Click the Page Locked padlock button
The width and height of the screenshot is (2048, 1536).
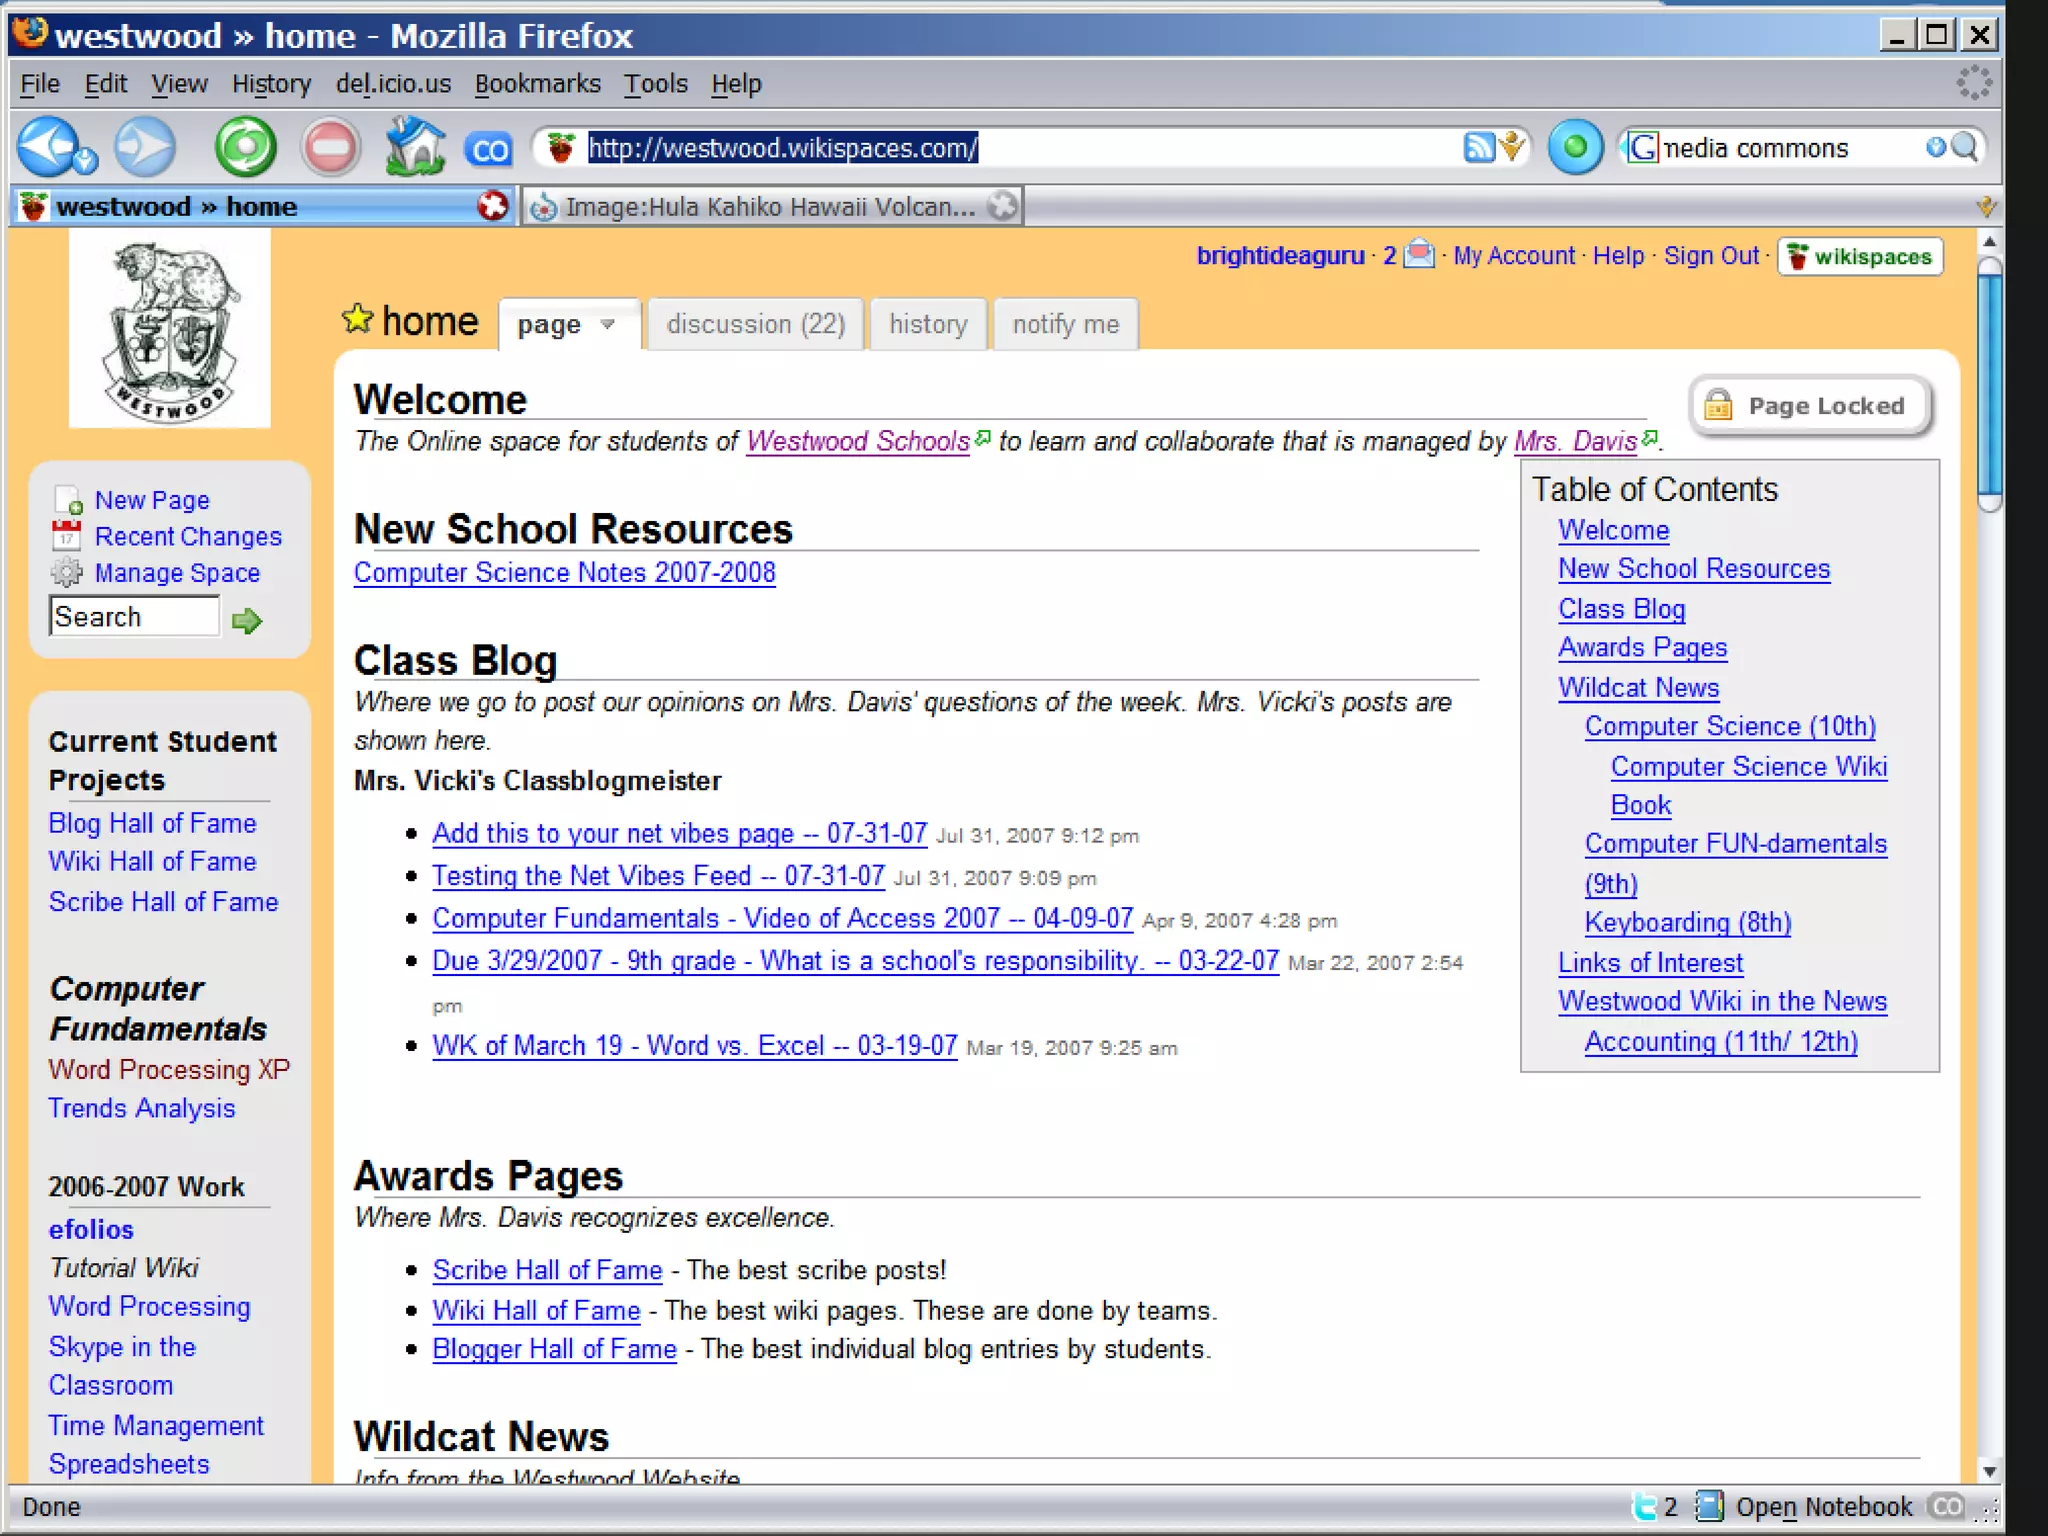[1810, 406]
